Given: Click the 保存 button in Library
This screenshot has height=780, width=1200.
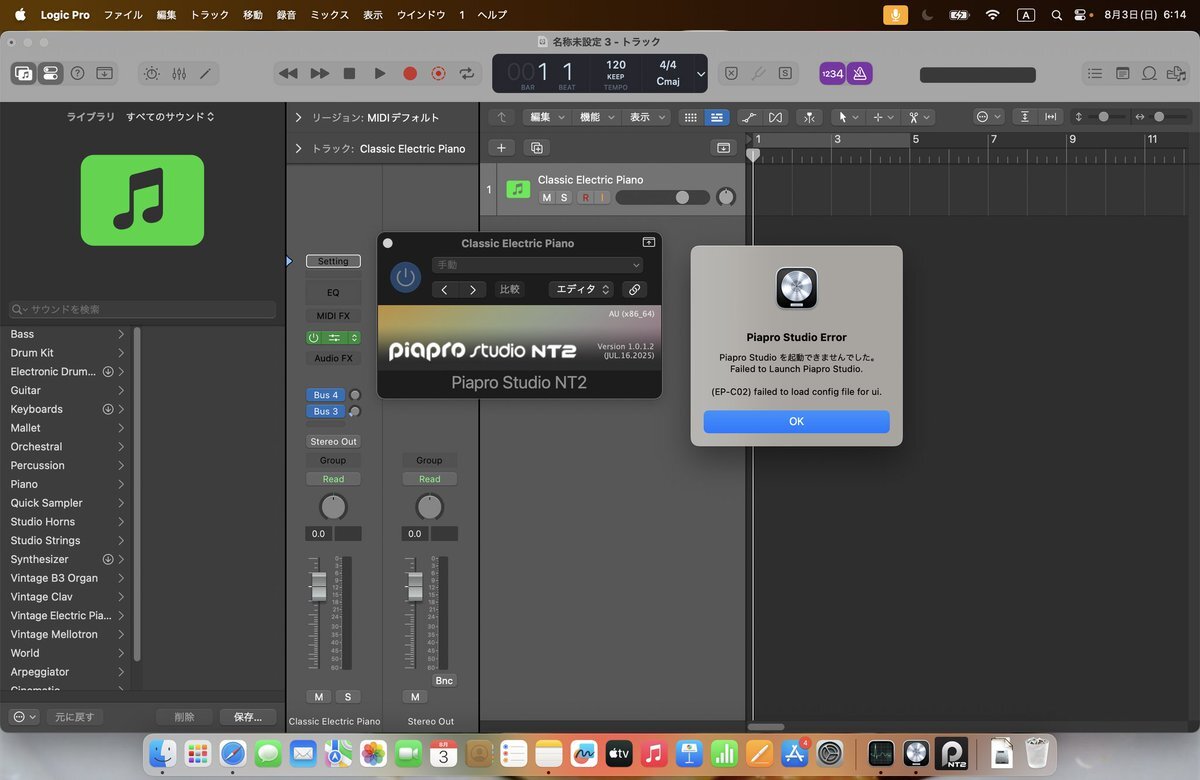Looking at the screenshot, I should point(248,717).
